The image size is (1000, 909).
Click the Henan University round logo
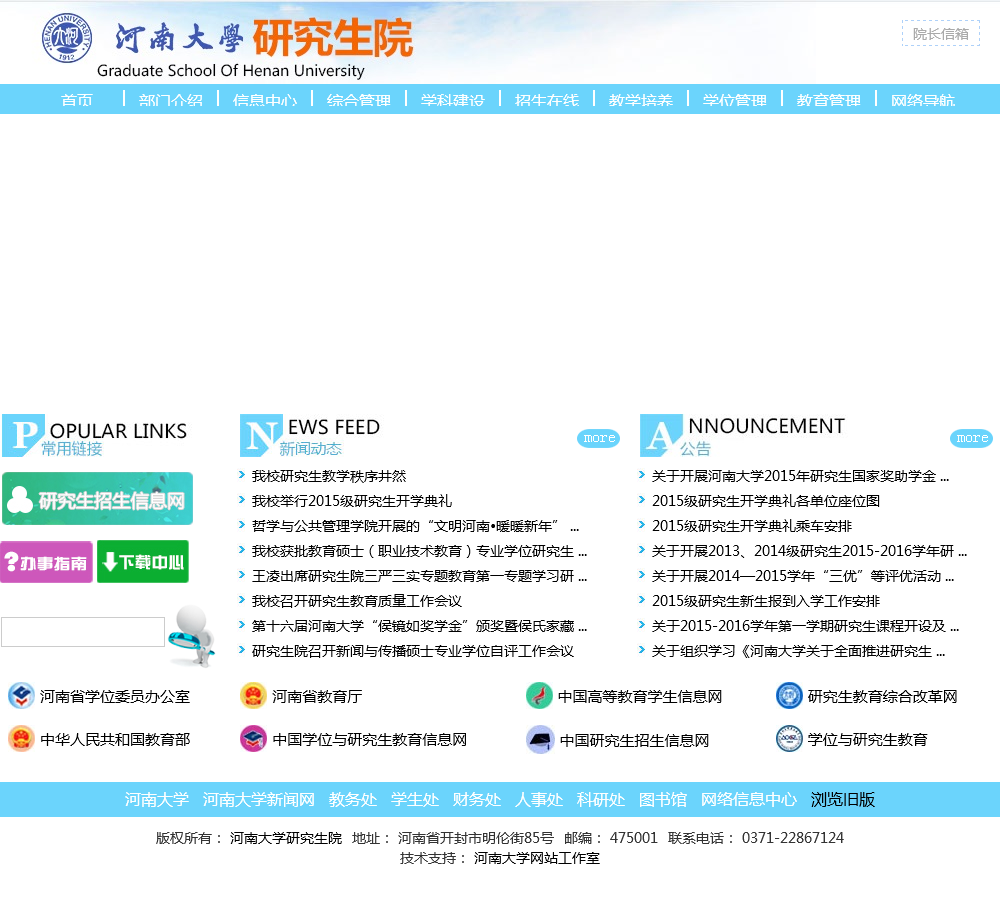pos(67,38)
